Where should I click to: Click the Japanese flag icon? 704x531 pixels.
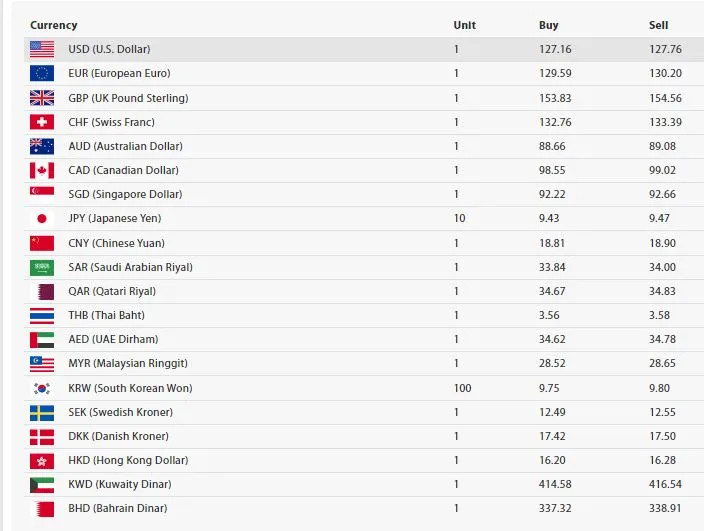point(42,218)
